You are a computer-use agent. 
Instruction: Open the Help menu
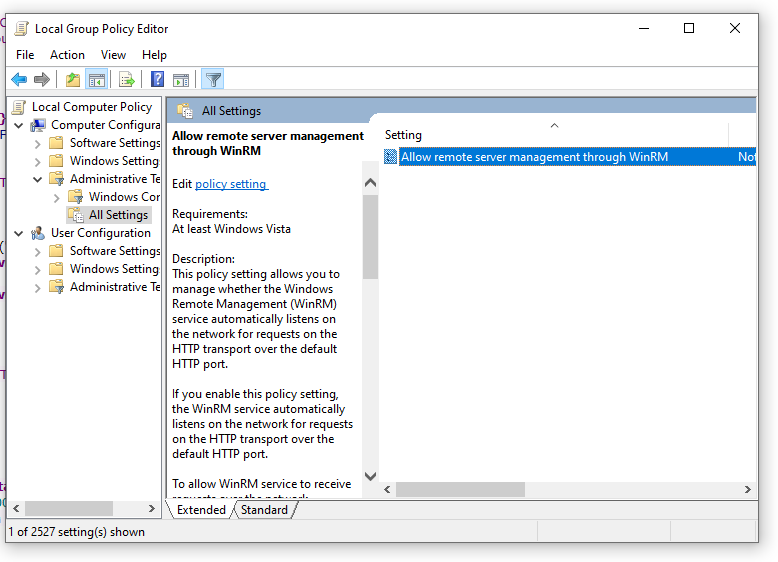154,55
